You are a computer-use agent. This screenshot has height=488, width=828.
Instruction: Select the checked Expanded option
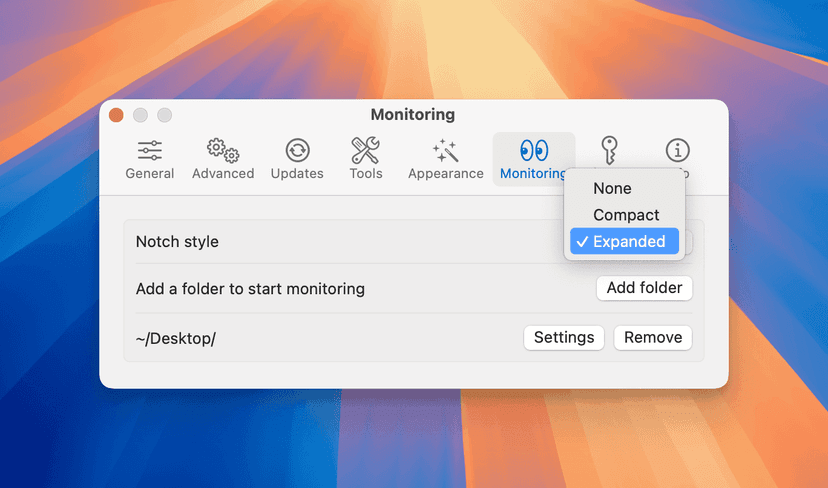(x=624, y=241)
